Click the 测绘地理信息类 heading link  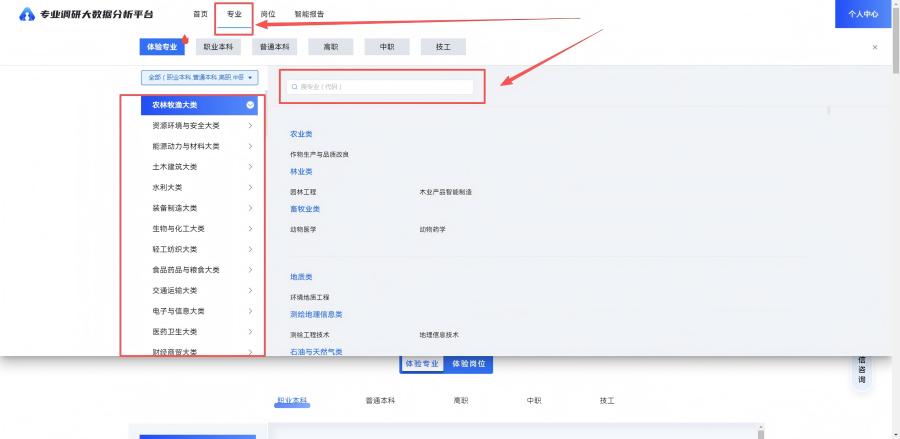pos(316,314)
